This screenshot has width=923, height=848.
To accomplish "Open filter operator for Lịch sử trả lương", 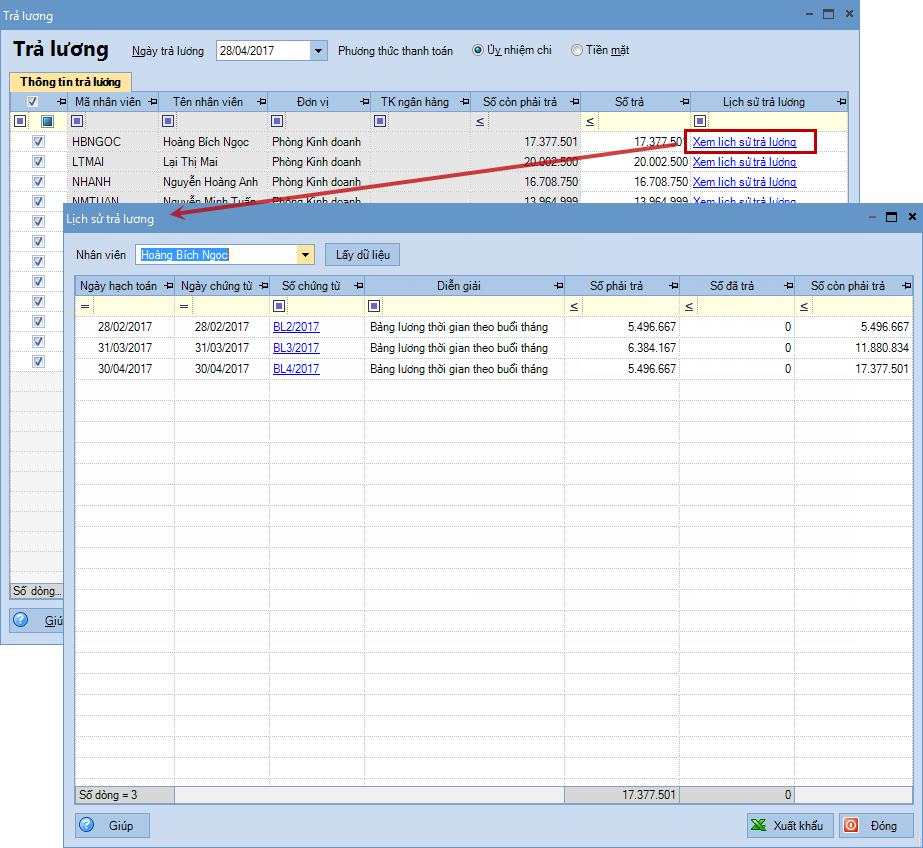I will pos(700,121).
